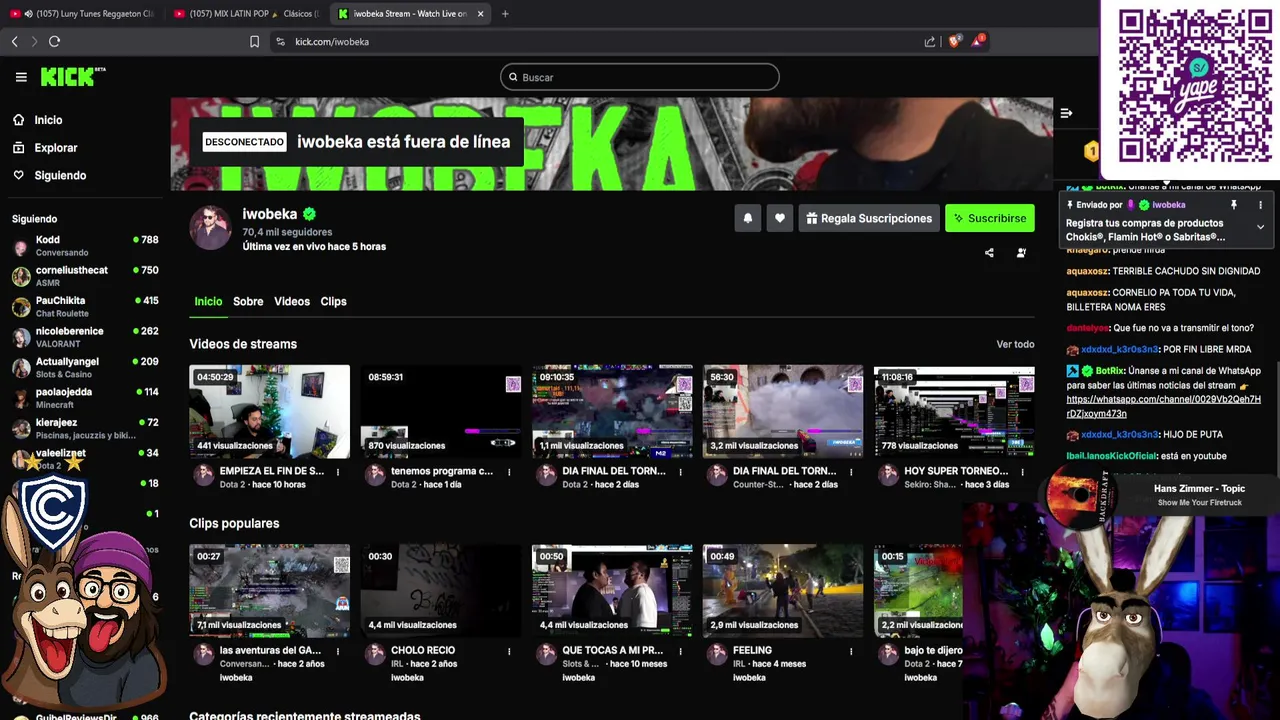The height and width of the screenshot is (720, 1280).
Task: Open a new browser tab with plus
Action: [x=505, y=14]
